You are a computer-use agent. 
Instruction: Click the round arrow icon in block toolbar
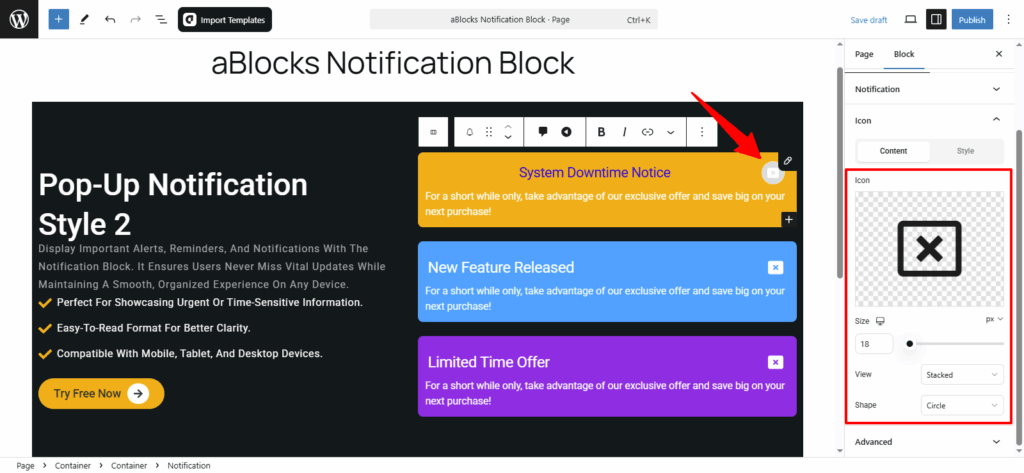pos(566,132)
